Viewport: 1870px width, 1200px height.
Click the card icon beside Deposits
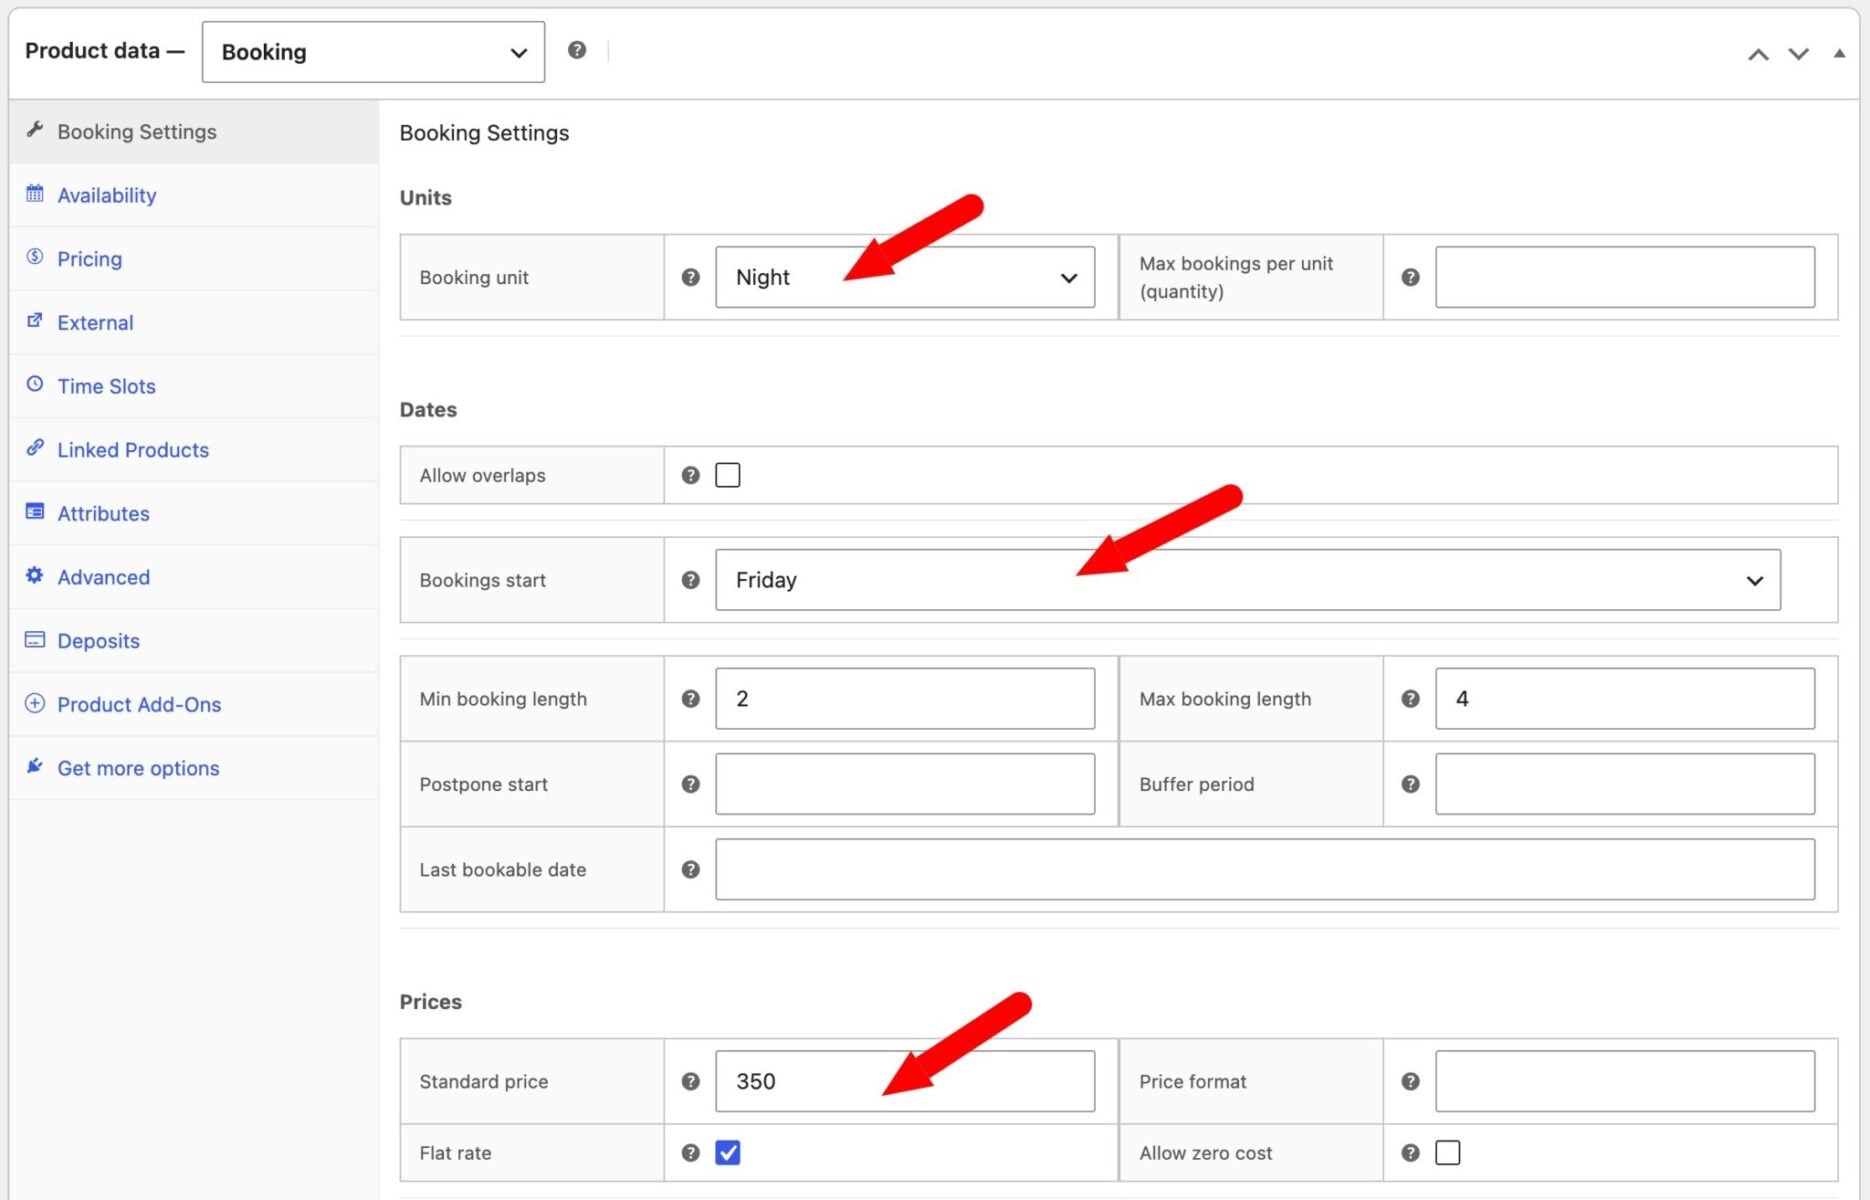[35, 639]
